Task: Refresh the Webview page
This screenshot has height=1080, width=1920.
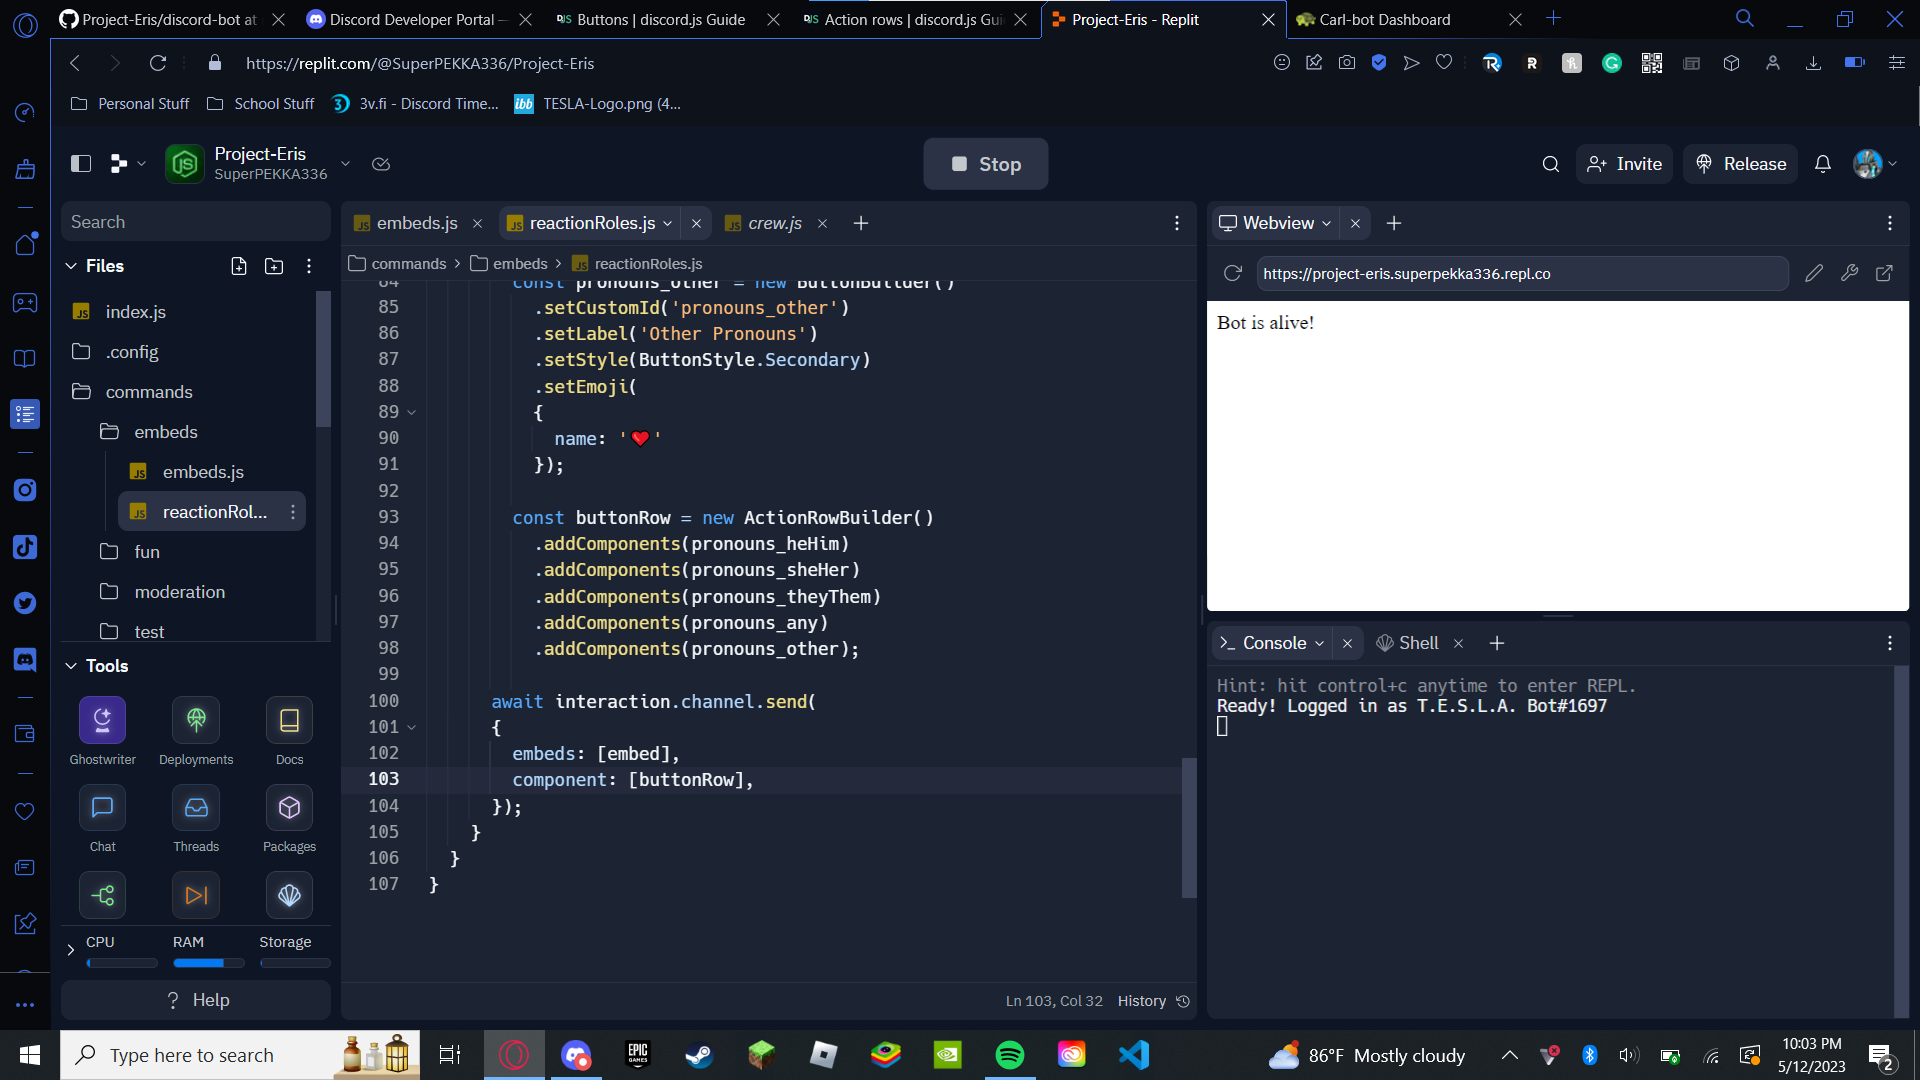Action: point(1233,274)
